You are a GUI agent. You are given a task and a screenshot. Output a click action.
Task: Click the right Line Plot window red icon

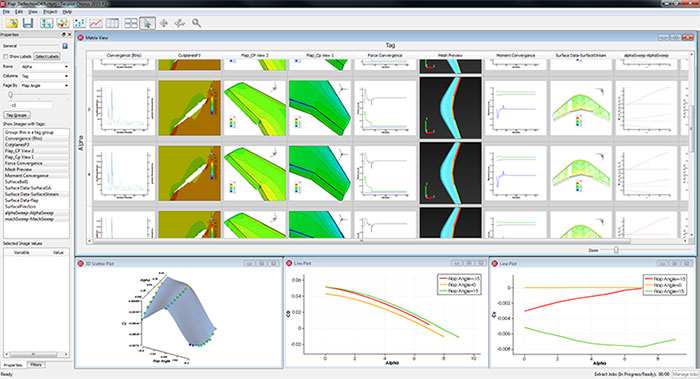495,263
